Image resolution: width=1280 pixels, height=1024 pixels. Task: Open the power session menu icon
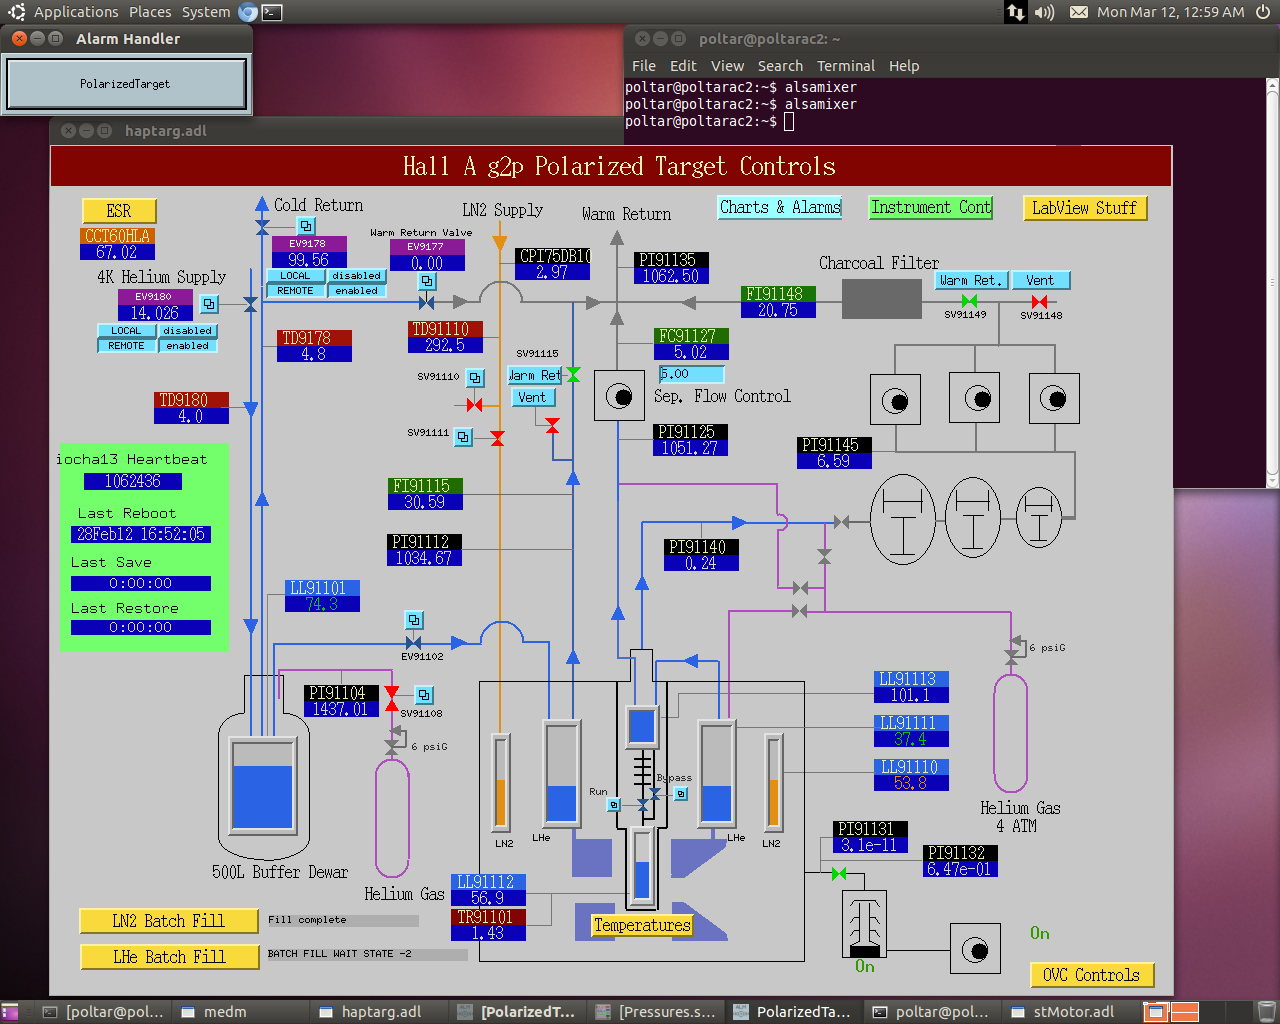coord(1263,12)
